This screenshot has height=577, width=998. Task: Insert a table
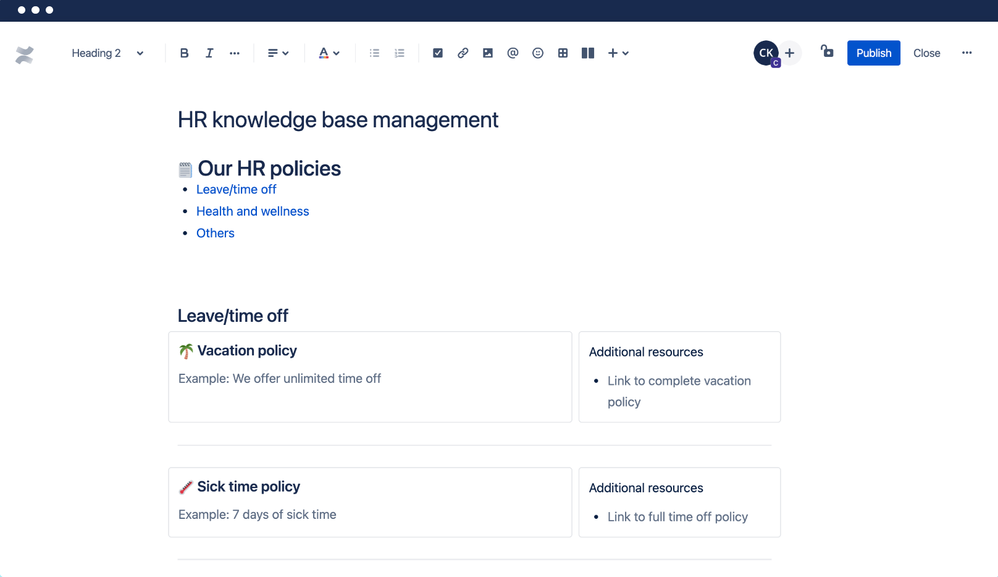pyautogui.click(x=563, y=53)
